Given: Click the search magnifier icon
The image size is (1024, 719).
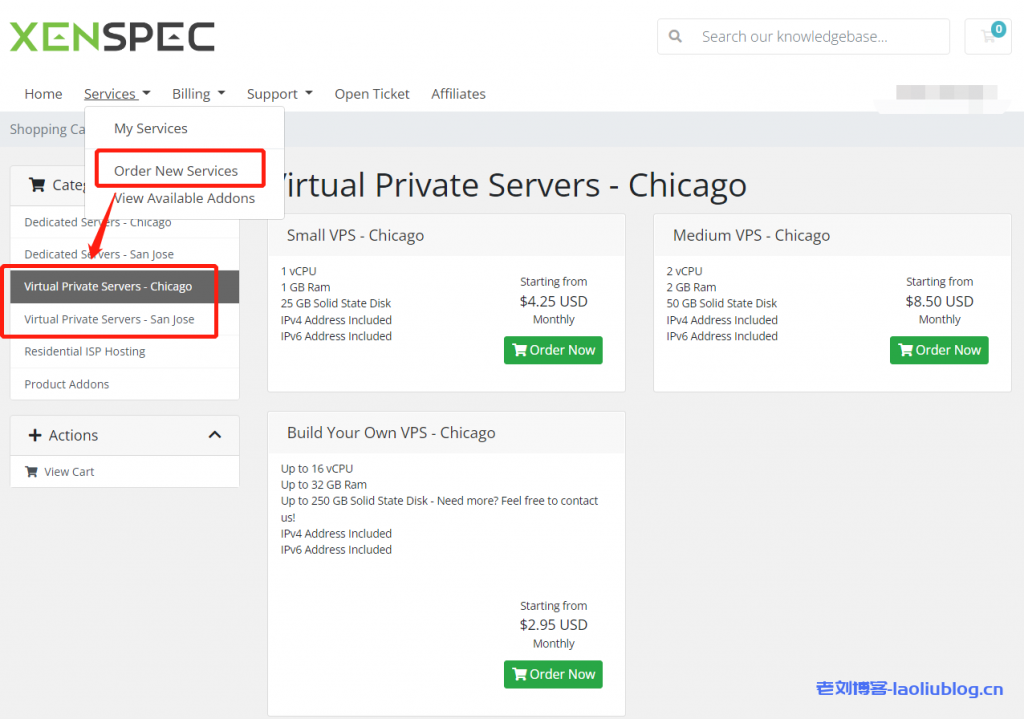Looking at the screenshot, I should click(676, 37).
